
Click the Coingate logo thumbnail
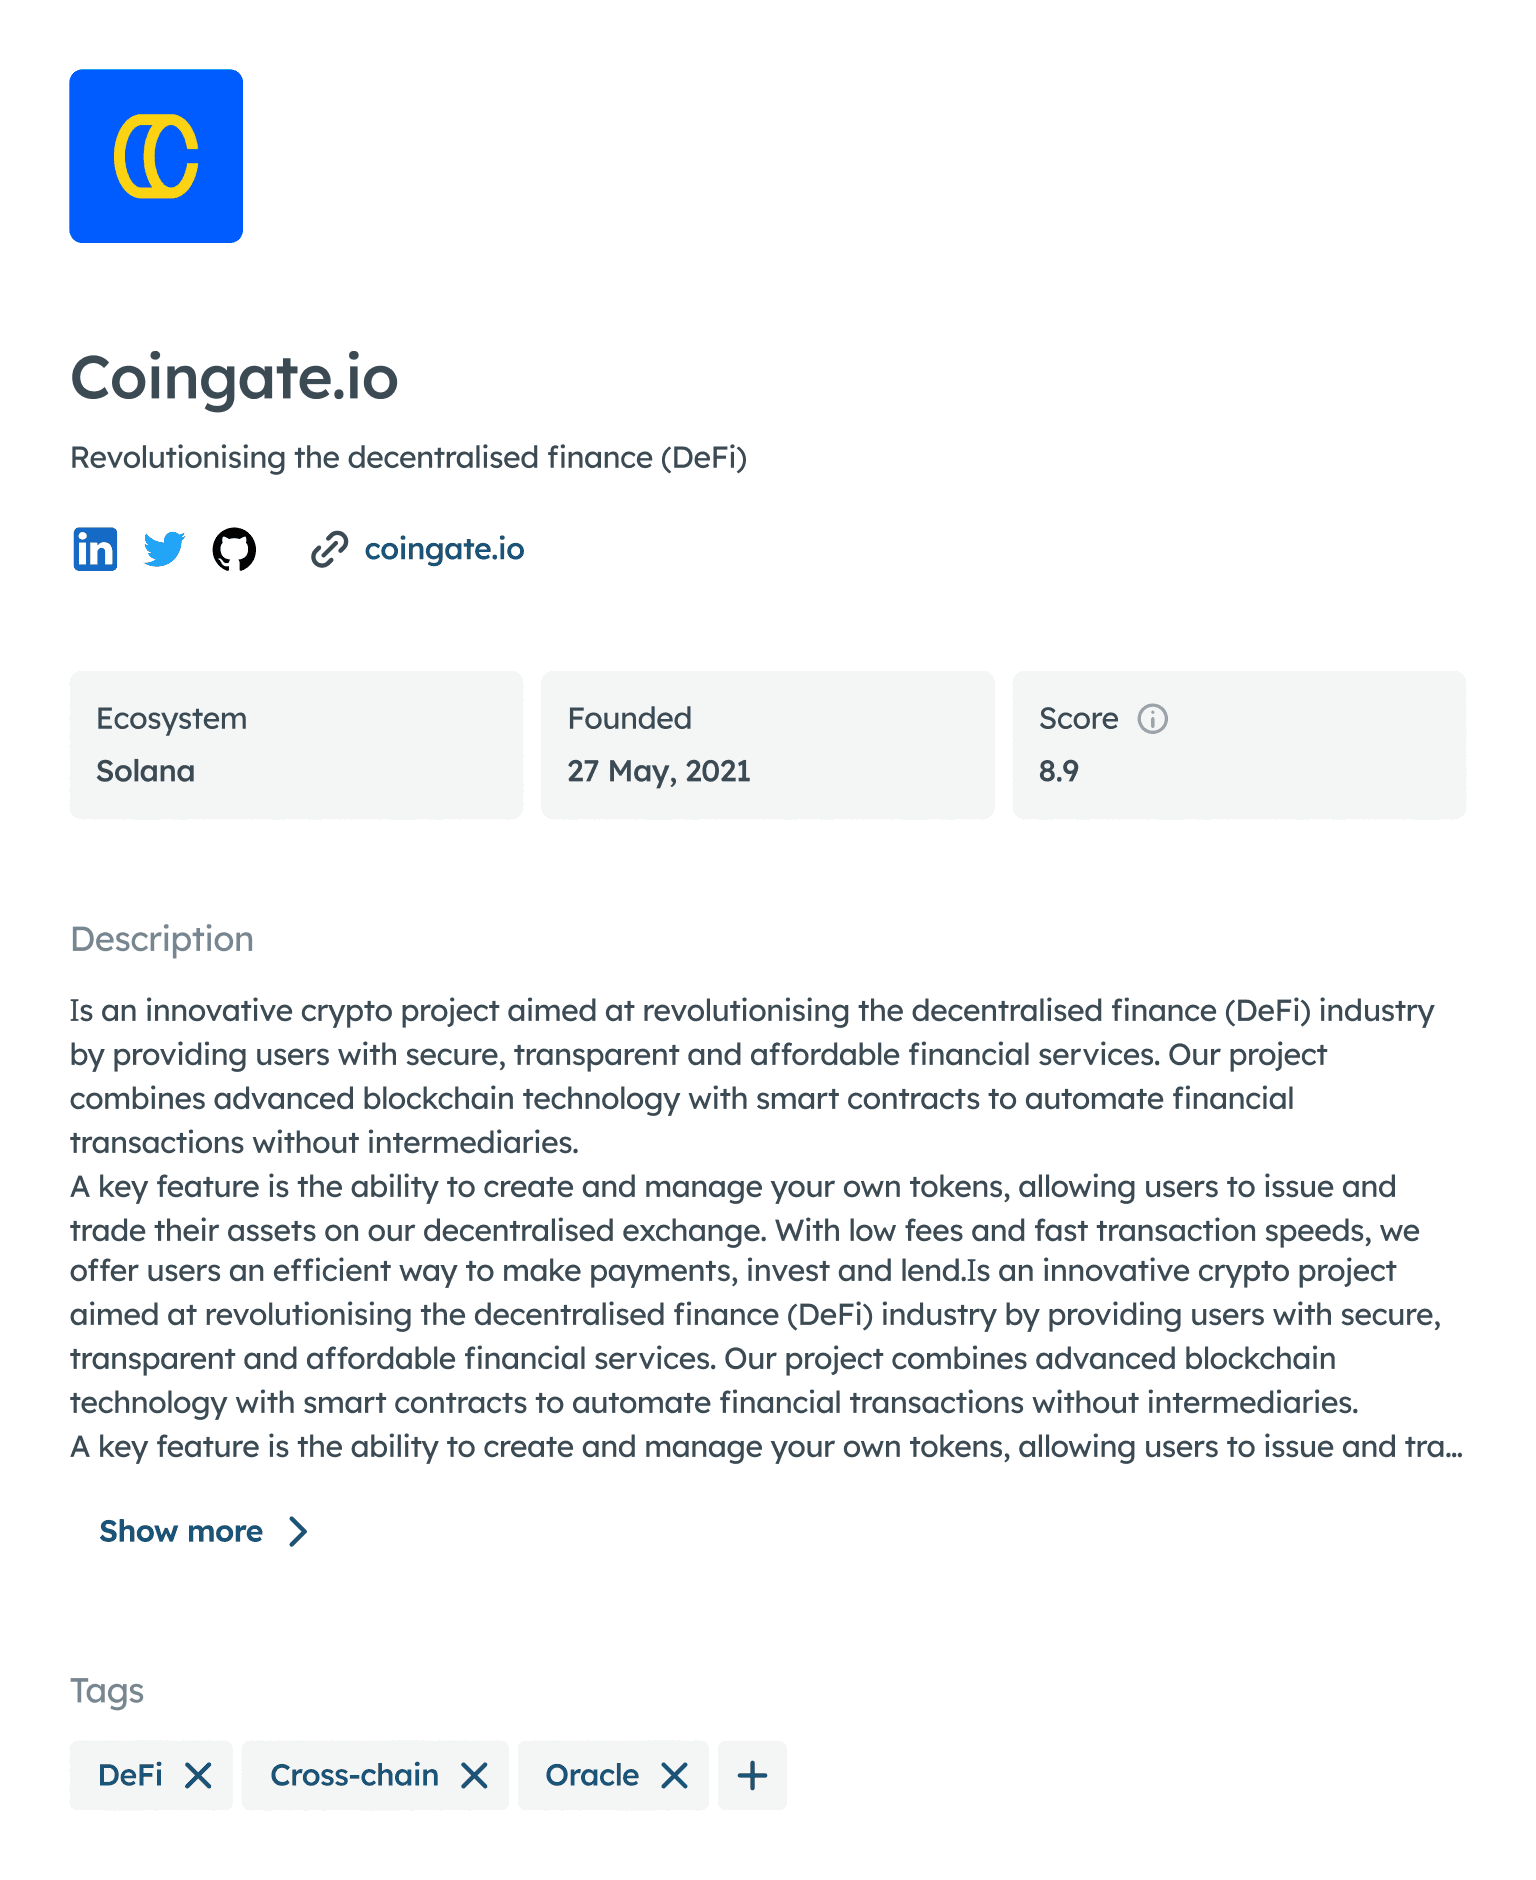click(x=156, y=156)
